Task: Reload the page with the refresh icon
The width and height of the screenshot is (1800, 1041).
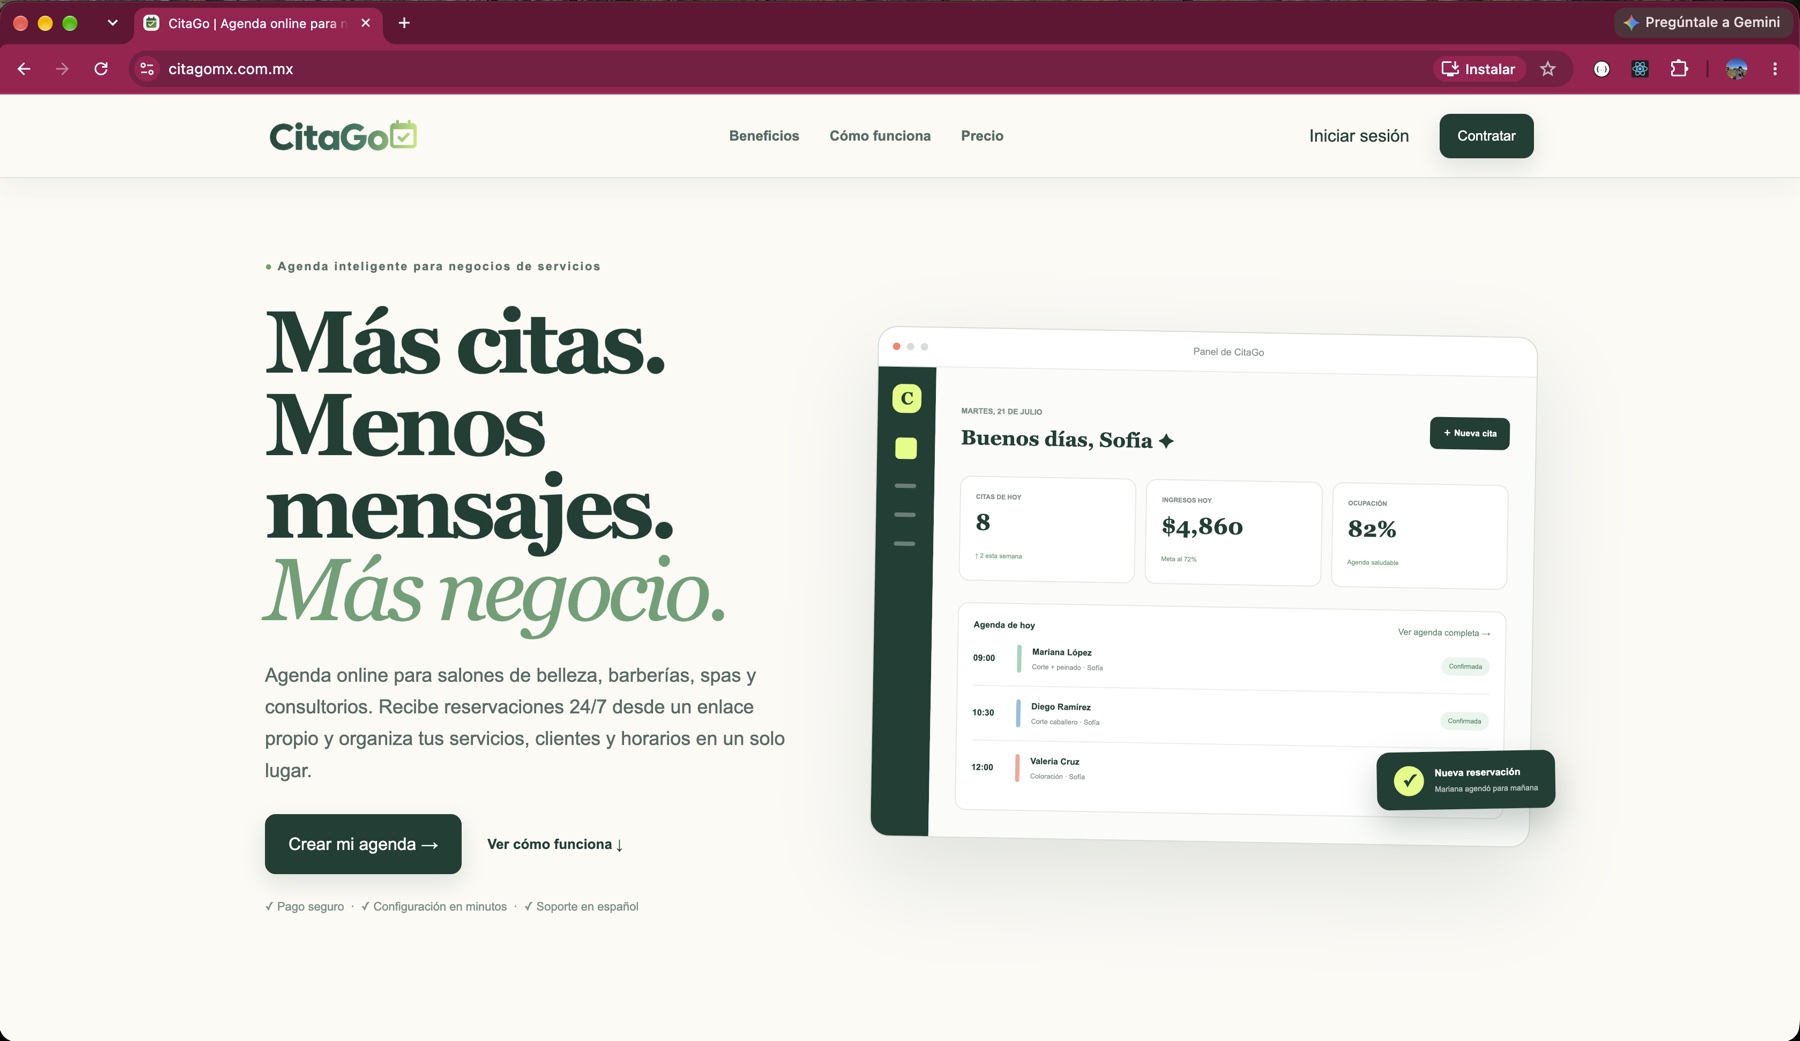Action: click(101, 69)
